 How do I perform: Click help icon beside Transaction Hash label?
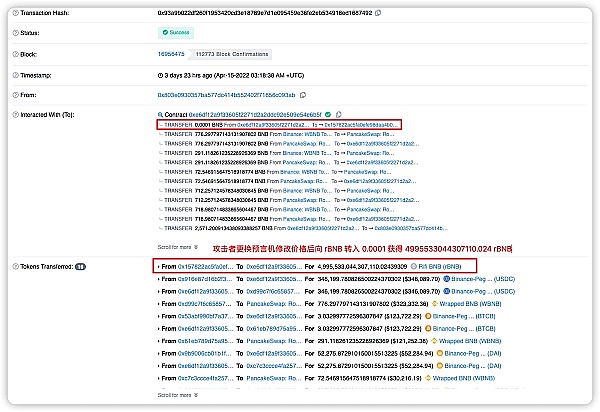16,13
